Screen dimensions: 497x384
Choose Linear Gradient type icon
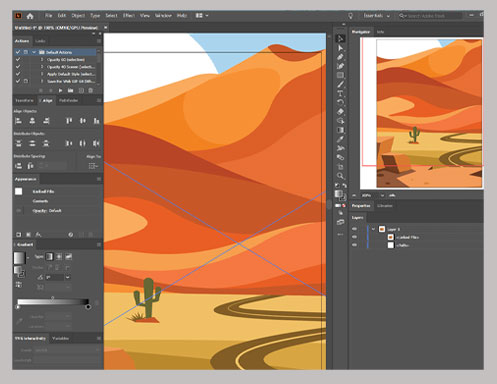tap(49, 257)
